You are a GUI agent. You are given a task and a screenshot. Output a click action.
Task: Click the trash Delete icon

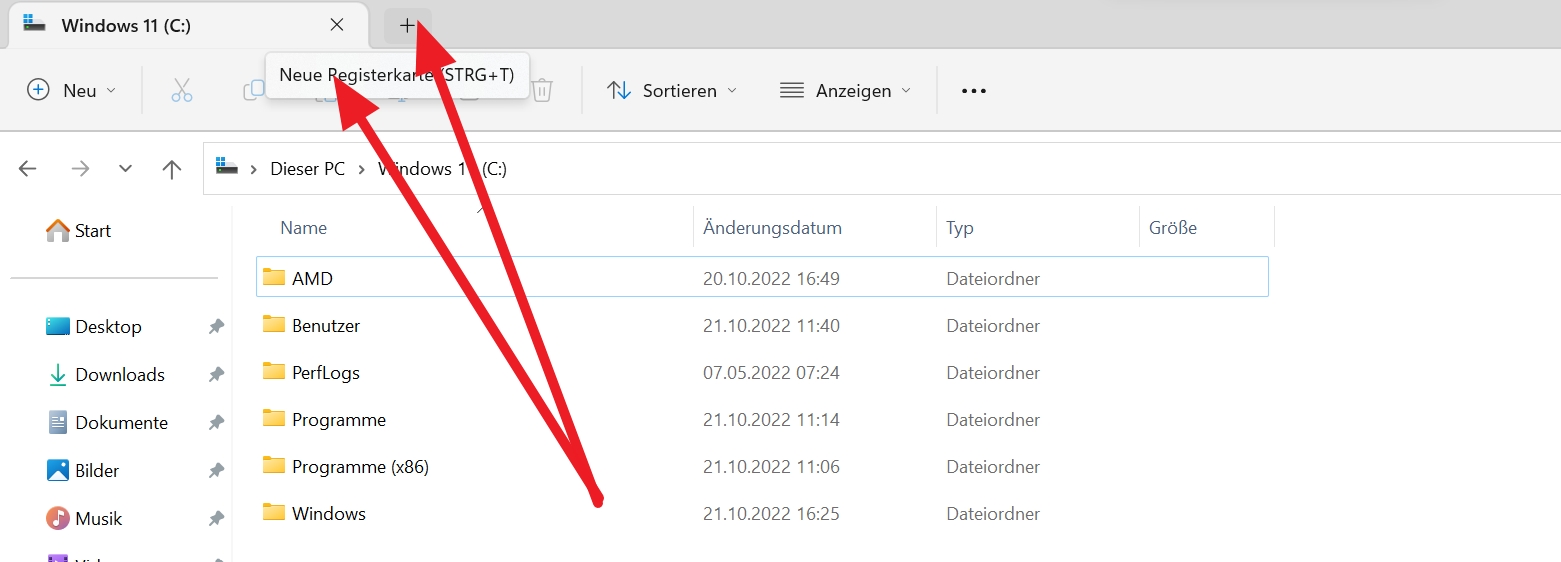(x=542, y=90)
